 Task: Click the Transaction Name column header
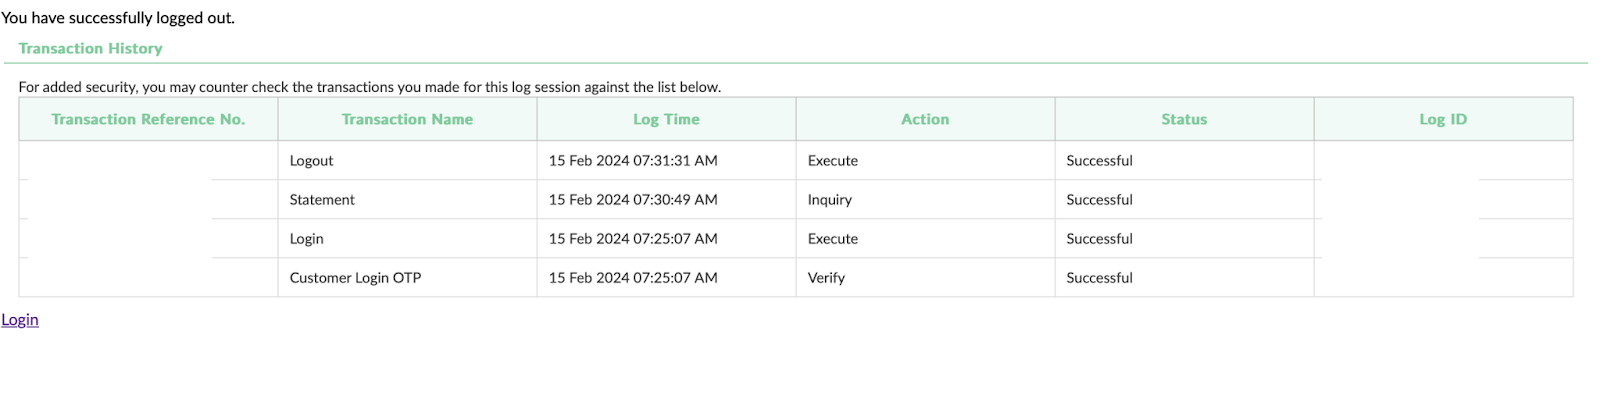click(407, 119)
